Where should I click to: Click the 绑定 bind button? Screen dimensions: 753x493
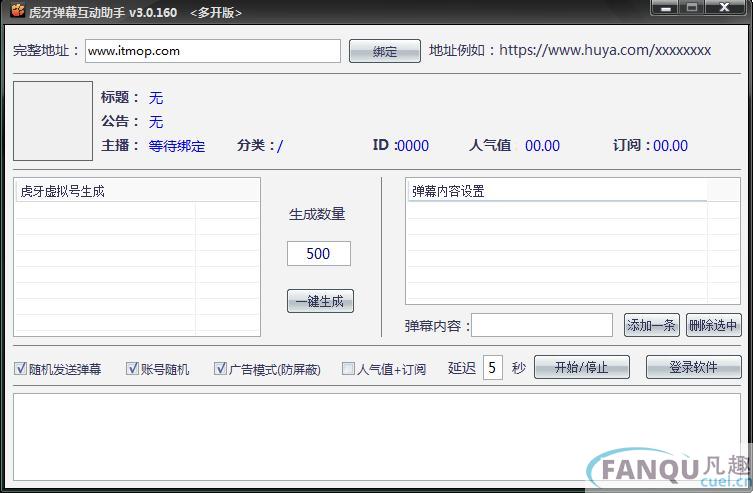pyautogui.click(x=385, y=51)
